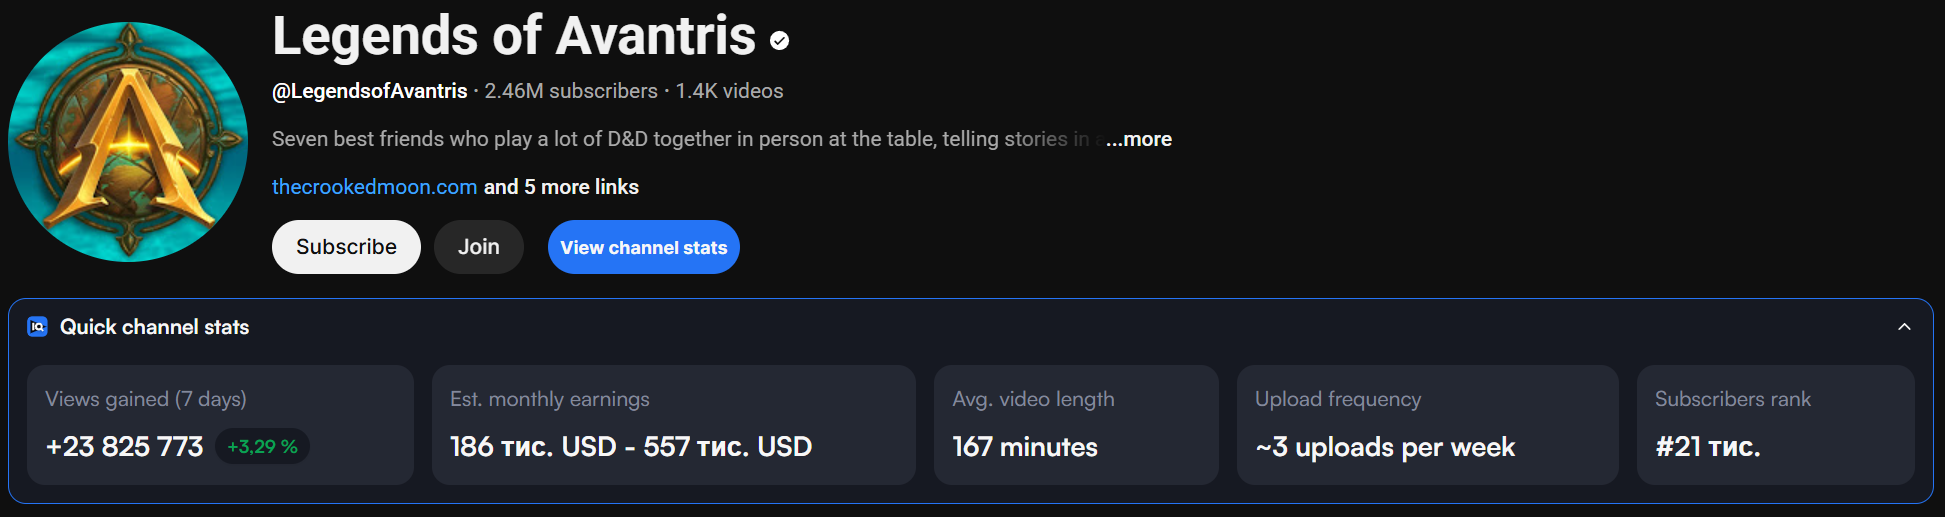This screenshot has height=517, width=1945.
Task: Click the green +3,29 % change badge
Action: 262,447
